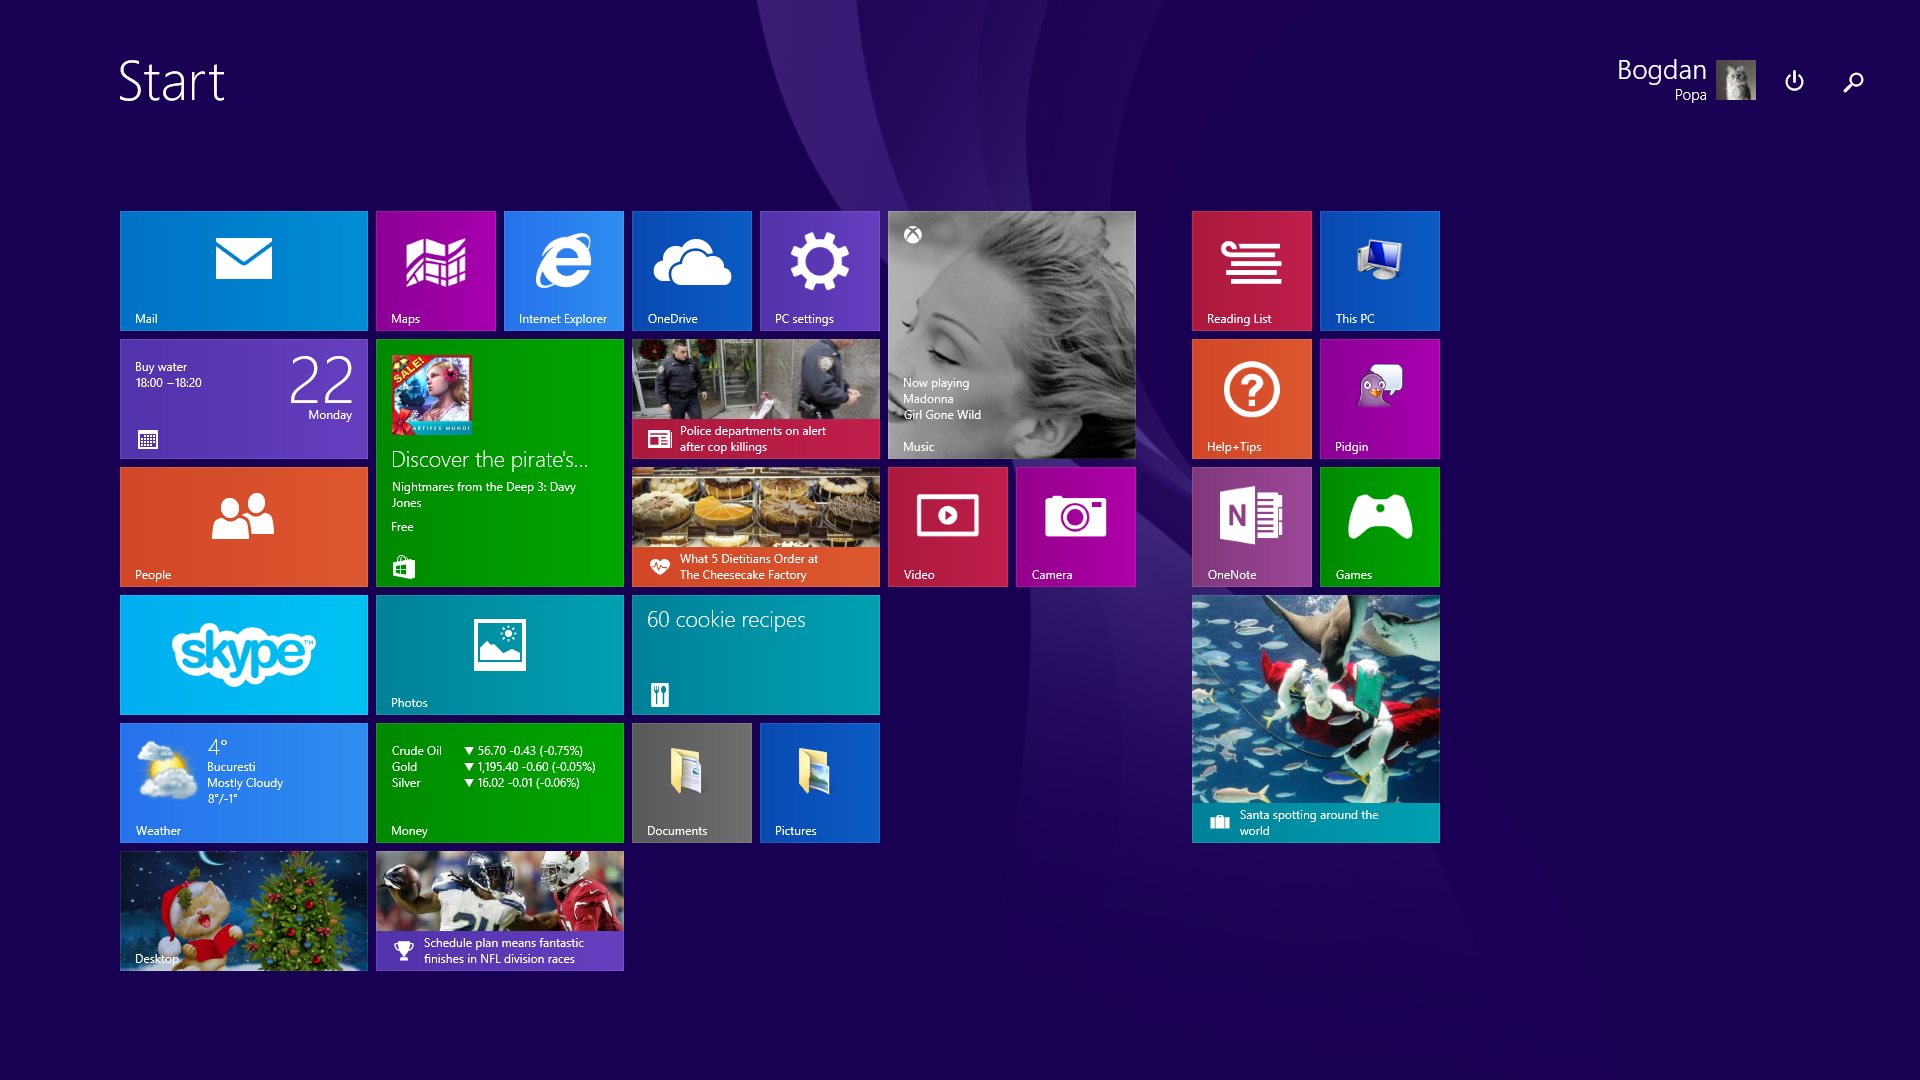The image size is (1920, 1080).
Task: Open This PC tile
Action: (1380, 271)
